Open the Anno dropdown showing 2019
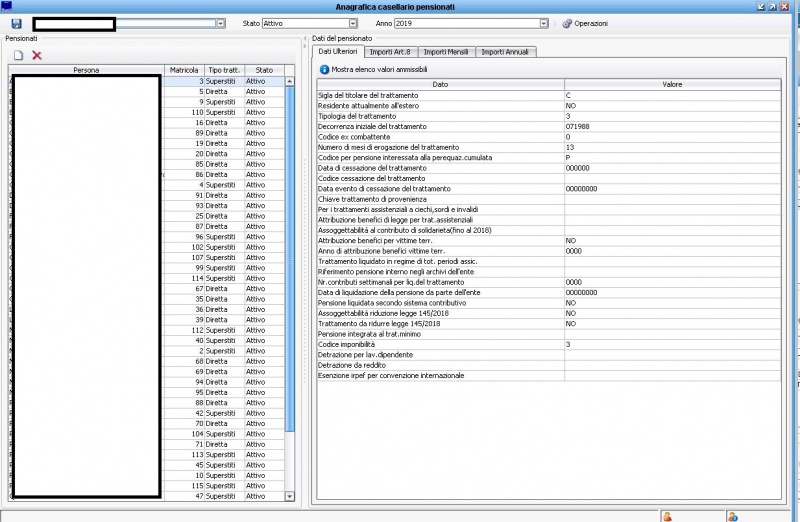This screenshot has height=522, width=800. (543, 23)
